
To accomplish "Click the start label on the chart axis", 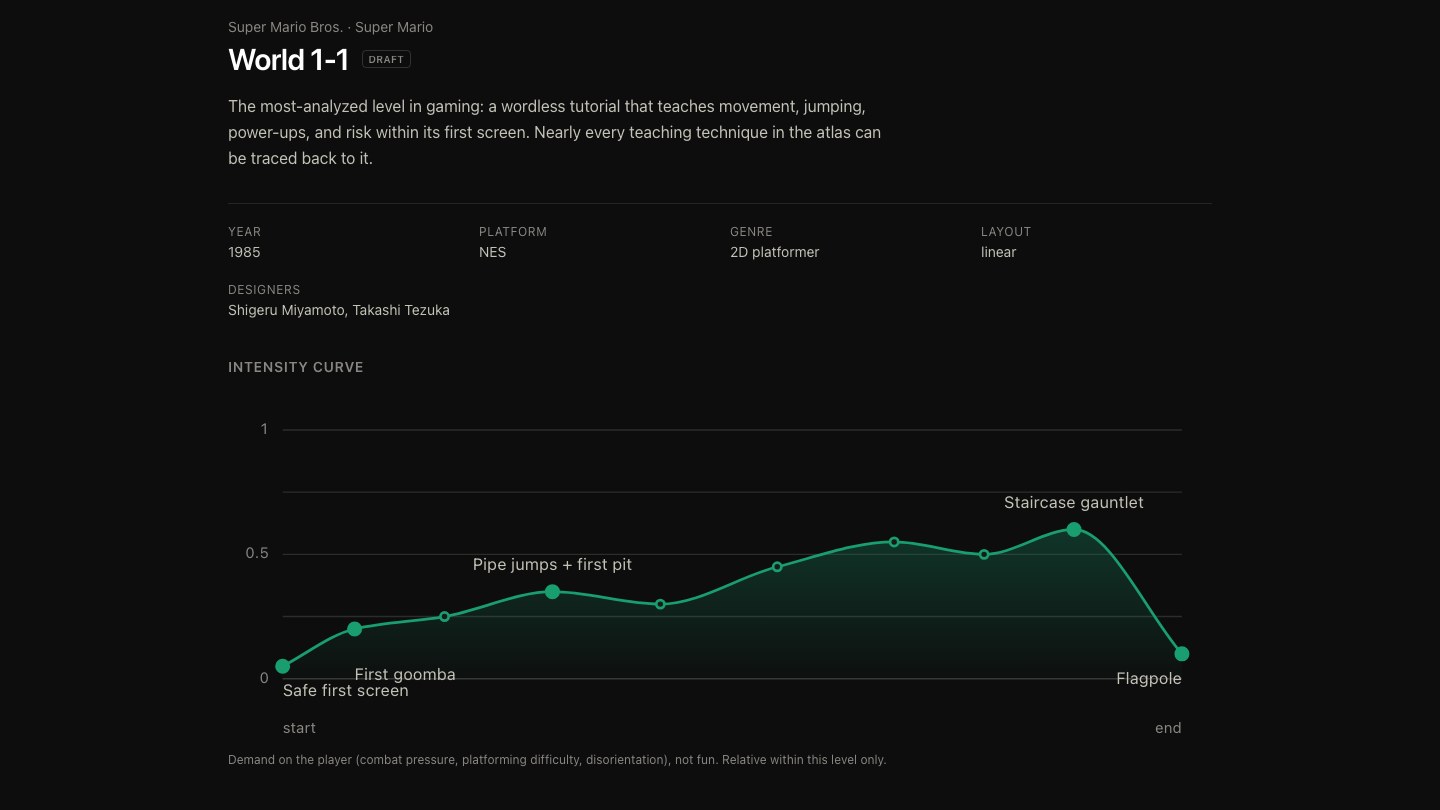I will (x=299, y=728).
